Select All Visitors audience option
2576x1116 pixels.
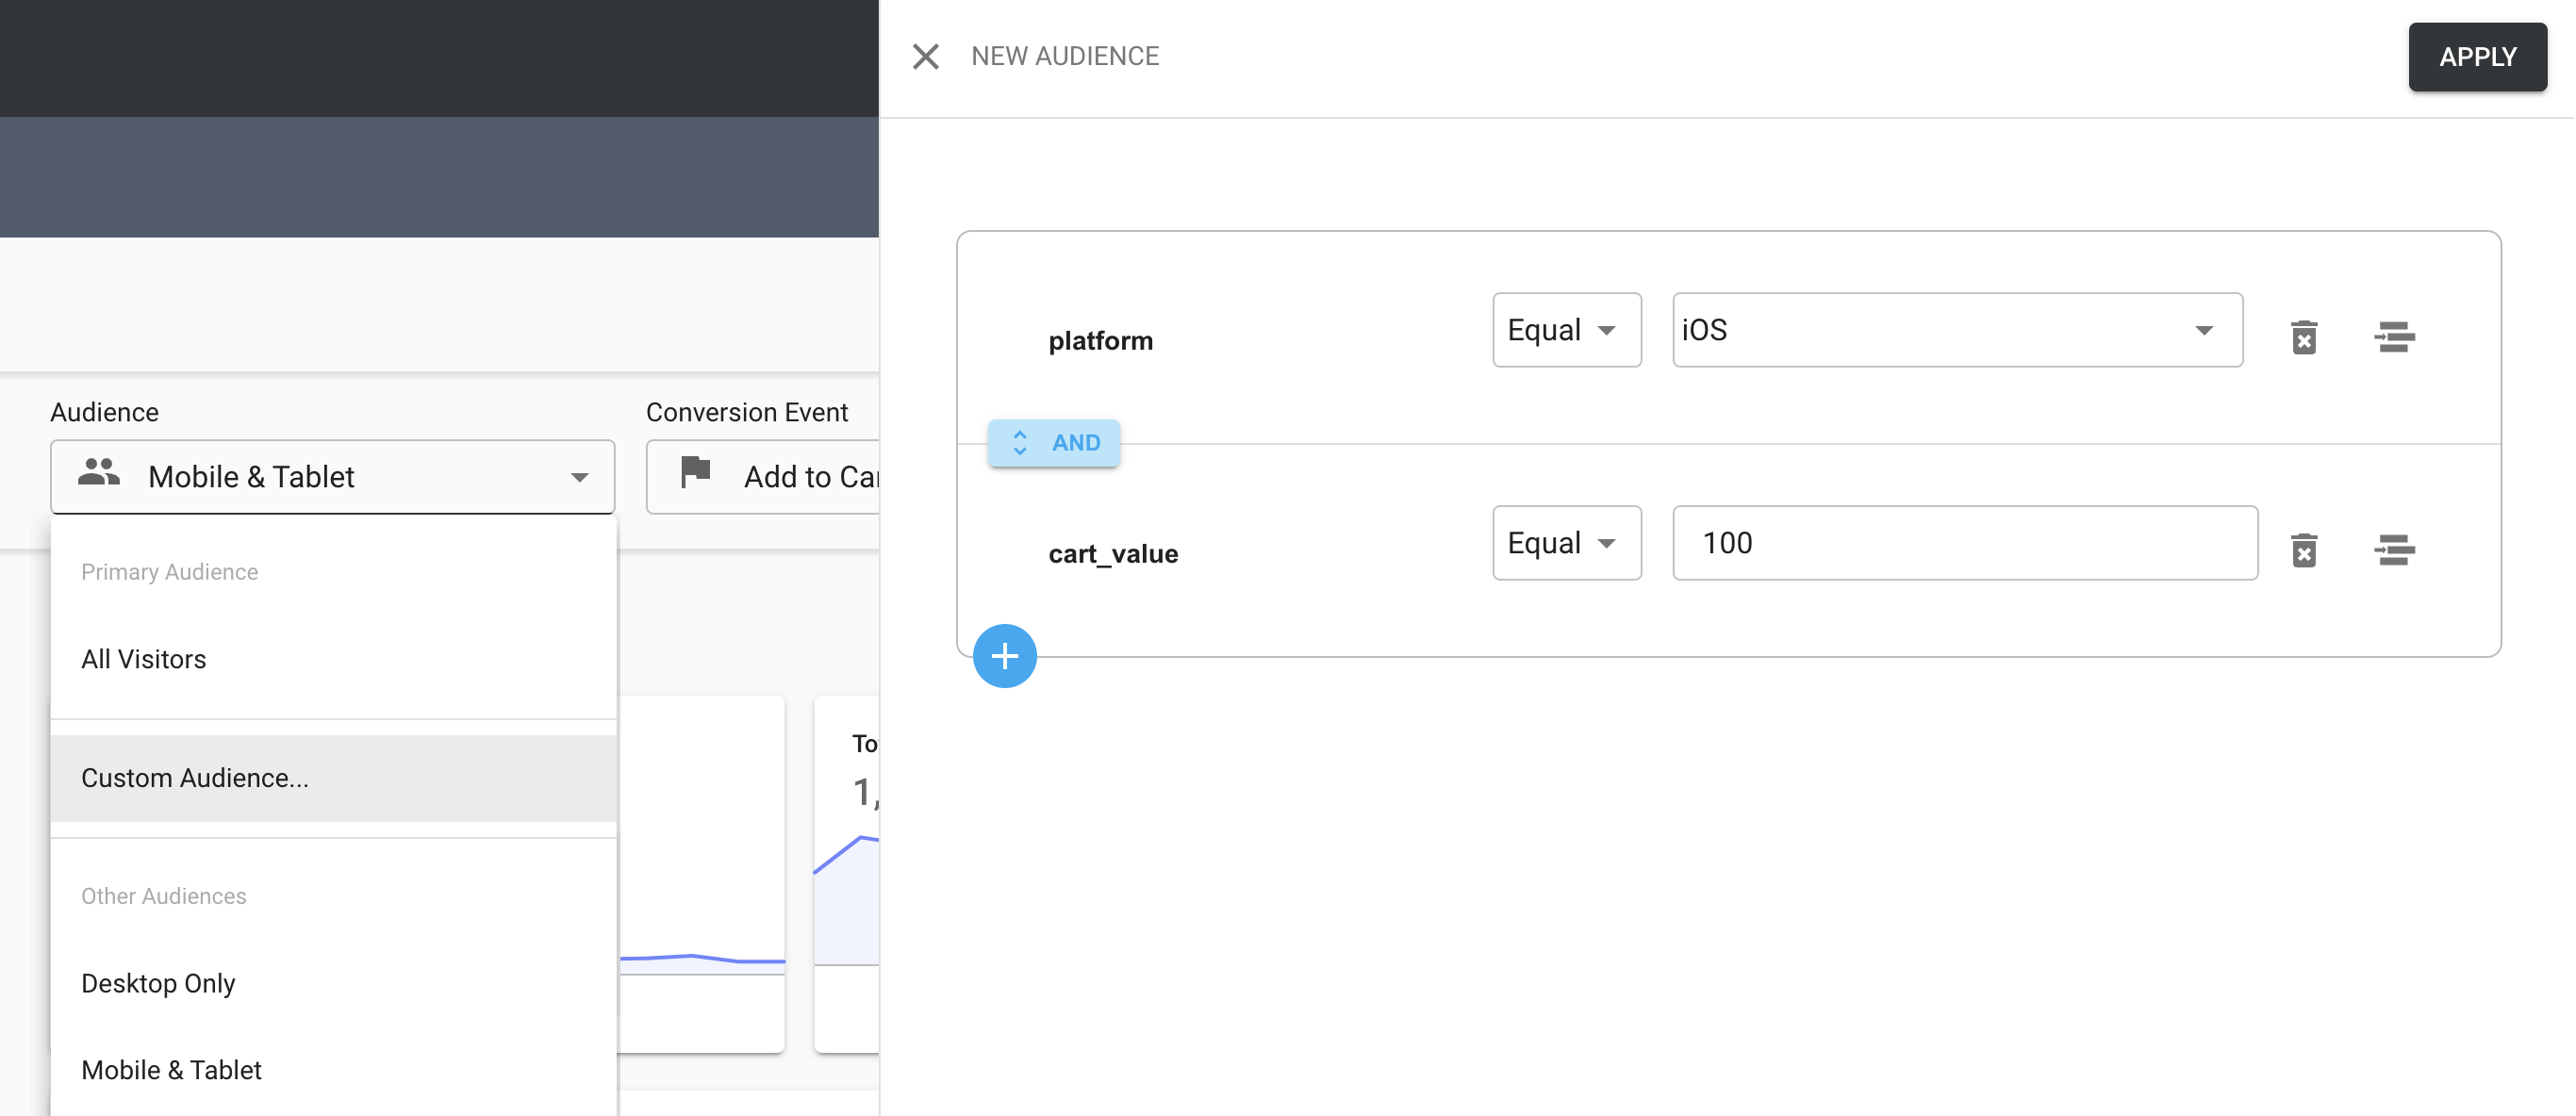click(x=333, y=659)
